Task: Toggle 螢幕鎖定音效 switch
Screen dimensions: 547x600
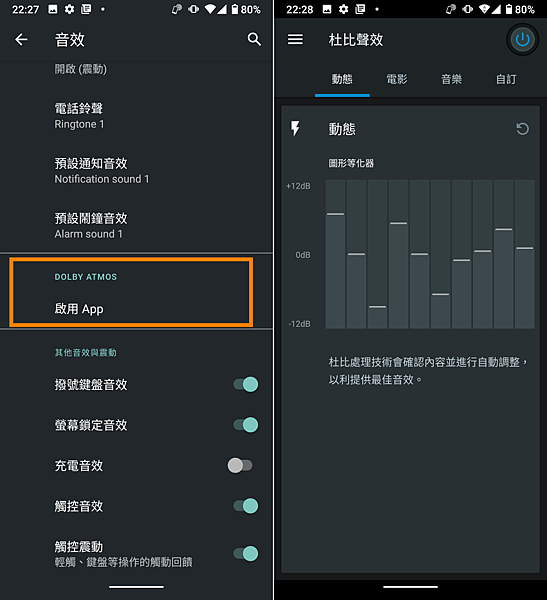Action: click(x=246, y=425)
